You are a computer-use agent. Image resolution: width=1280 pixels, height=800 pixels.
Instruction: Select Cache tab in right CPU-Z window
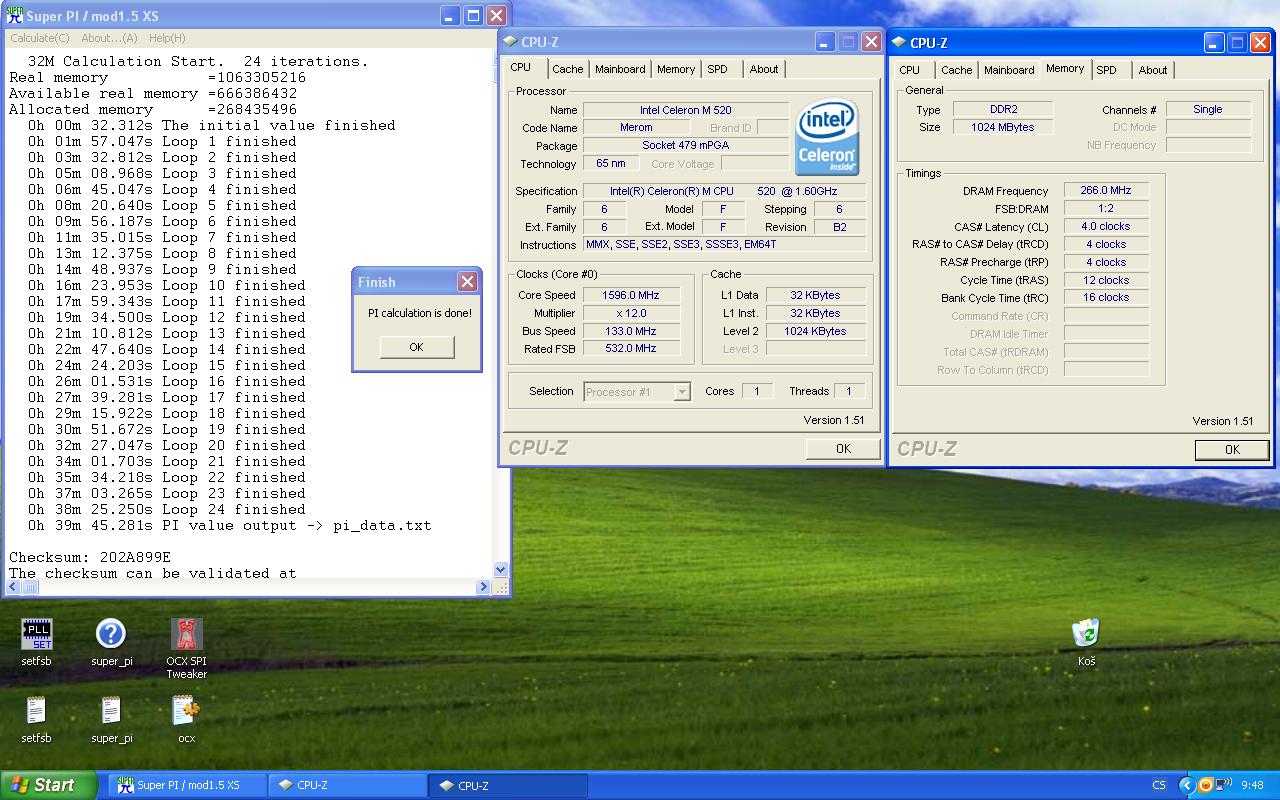(956, 70)
